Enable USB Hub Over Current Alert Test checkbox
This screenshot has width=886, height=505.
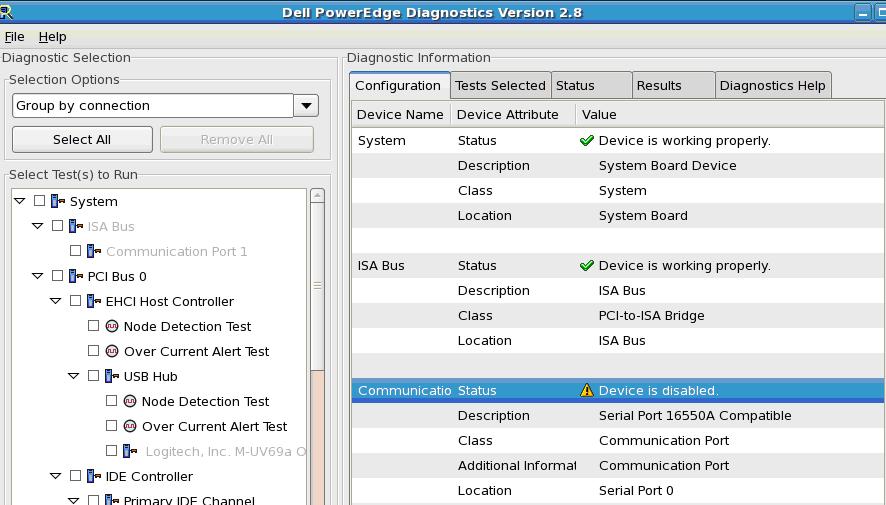pos(111,425)
